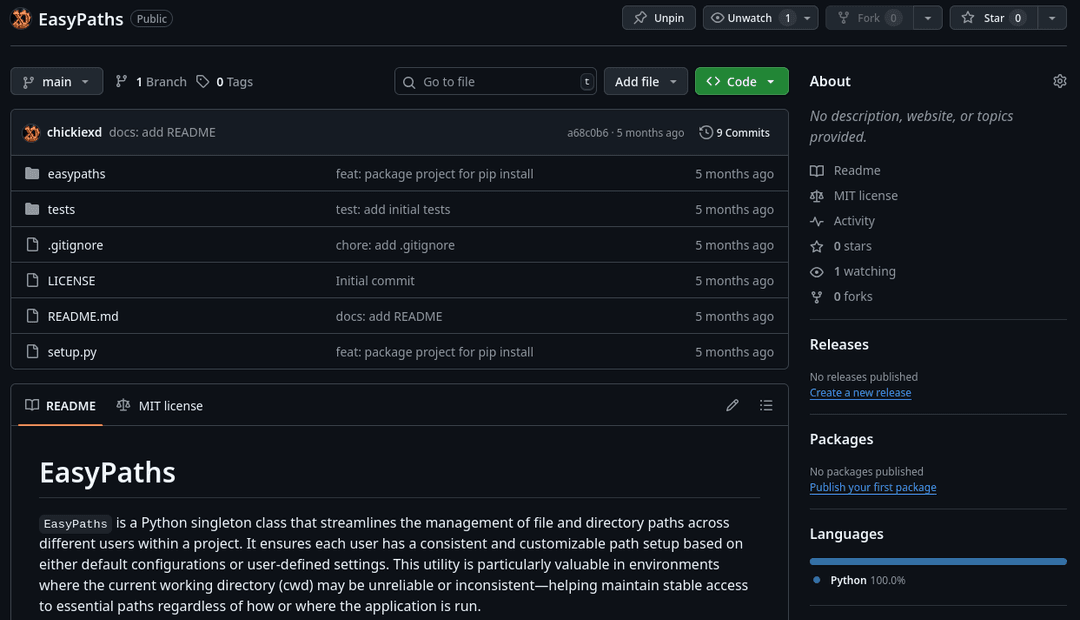This screenshot has width=1080, height=620.
Task: Unpin the repository
Action: coord(658,18)
